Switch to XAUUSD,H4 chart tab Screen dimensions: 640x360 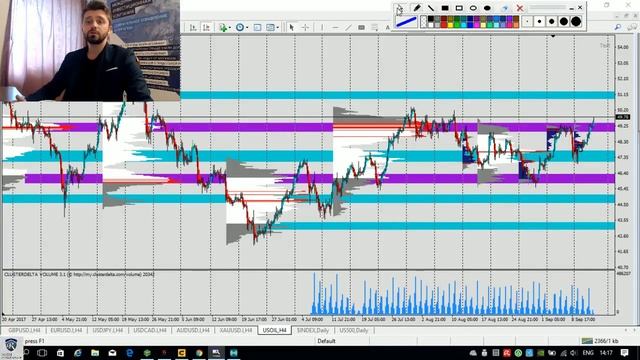pyautogui.click(x=236, y=330)
